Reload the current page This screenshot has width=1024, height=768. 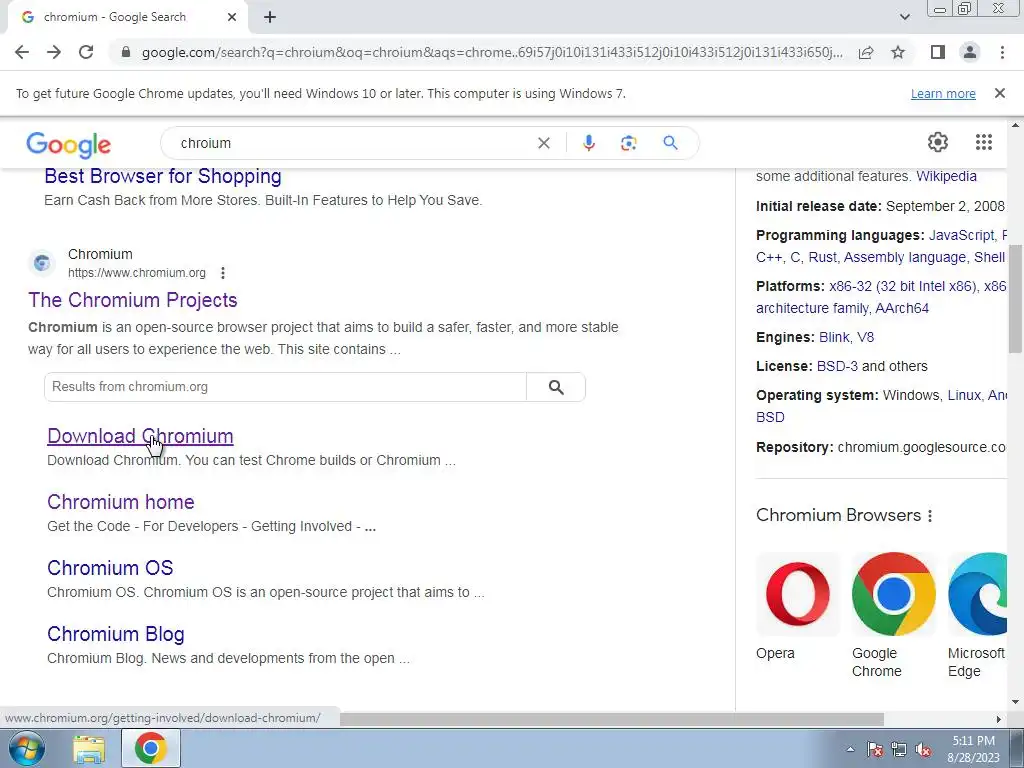(x=86, y=52)
